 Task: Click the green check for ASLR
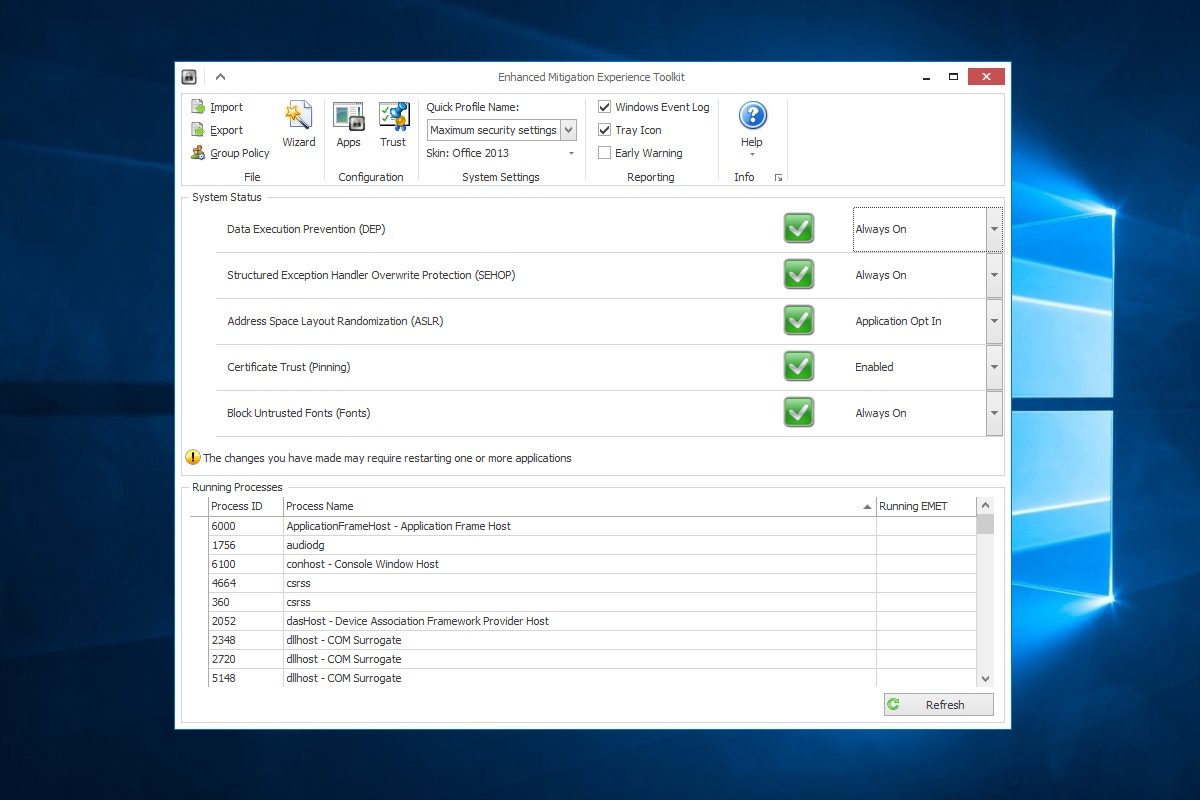[x=798, y=321]
